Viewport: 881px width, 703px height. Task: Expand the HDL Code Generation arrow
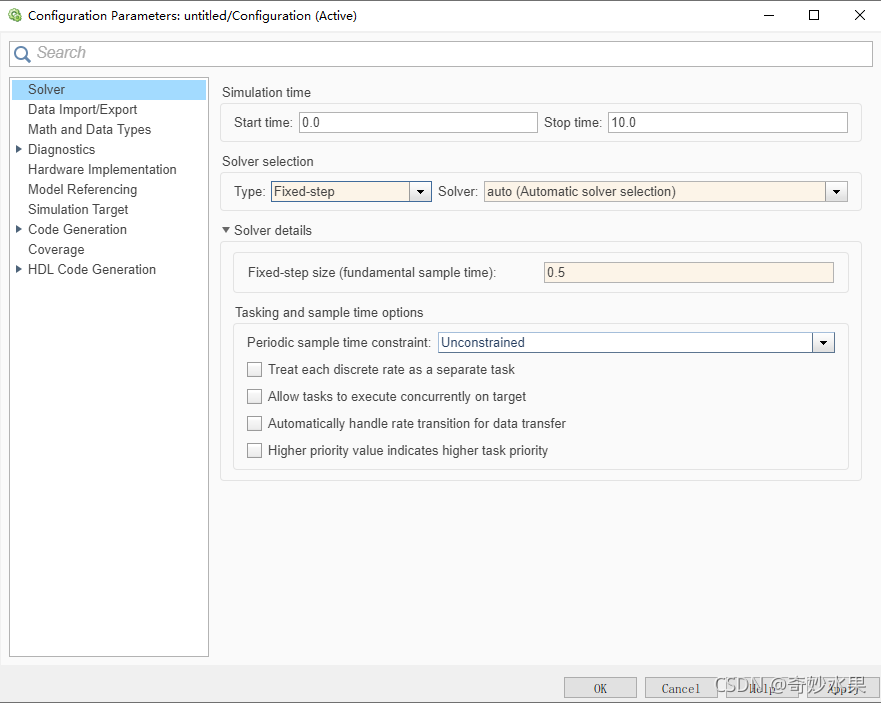(19, 269)
